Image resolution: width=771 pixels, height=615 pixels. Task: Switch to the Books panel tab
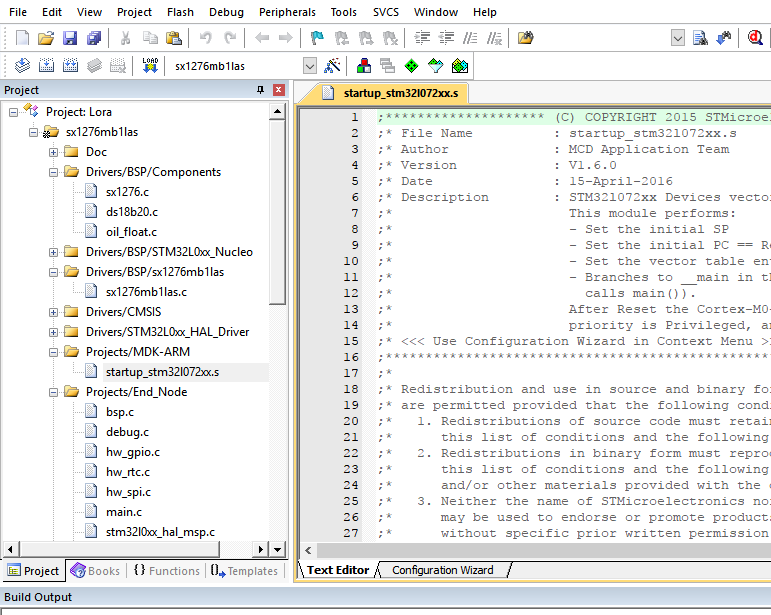click(x=95, y=571)
